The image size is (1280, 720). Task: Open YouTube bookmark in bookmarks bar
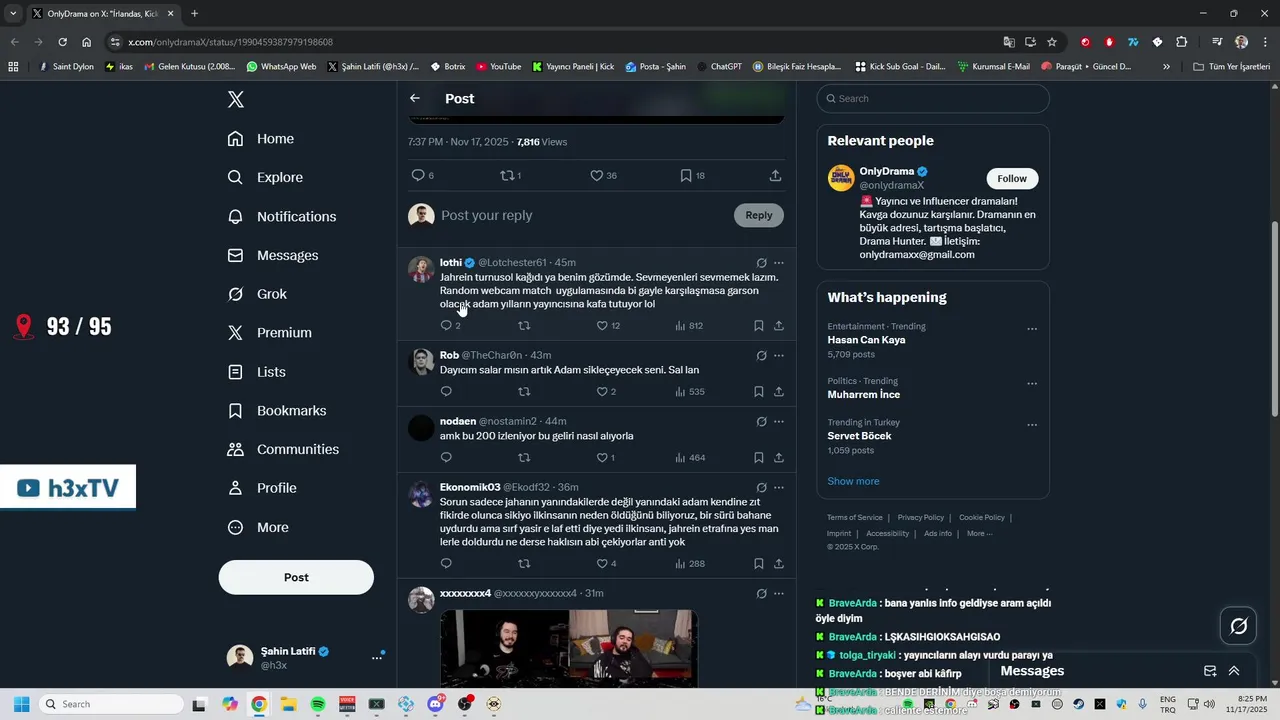coord(498,66)
